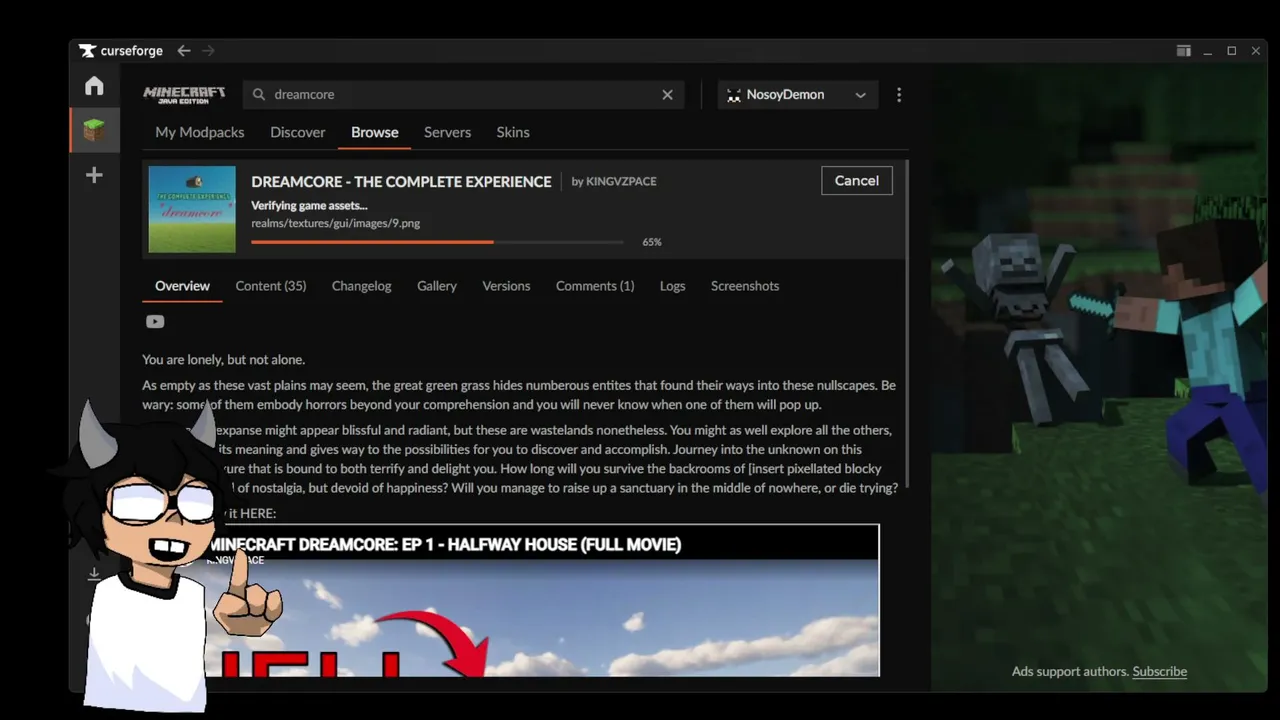The width and height of the screenshot is (1280, 720).
Task: Click the "Ads support authors." text
Action: [x=1070, y=671]
